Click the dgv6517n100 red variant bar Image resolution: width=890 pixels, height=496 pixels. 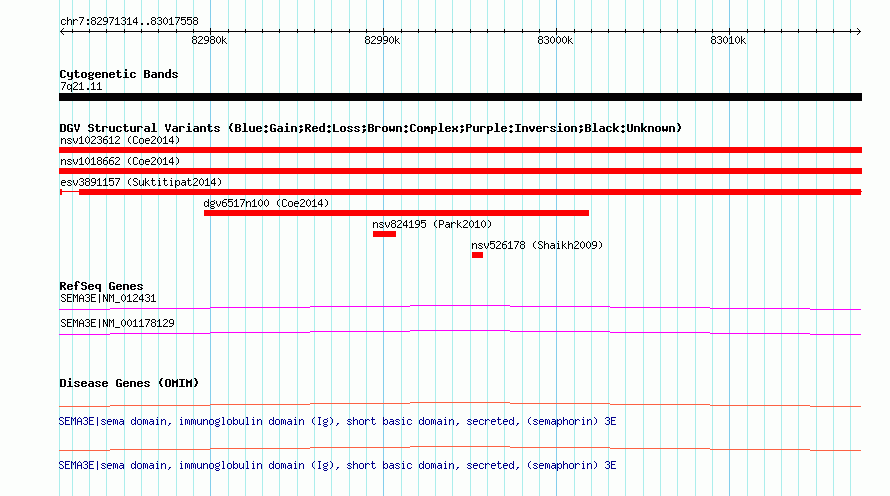pyautogui.click(x=396, y=213)
